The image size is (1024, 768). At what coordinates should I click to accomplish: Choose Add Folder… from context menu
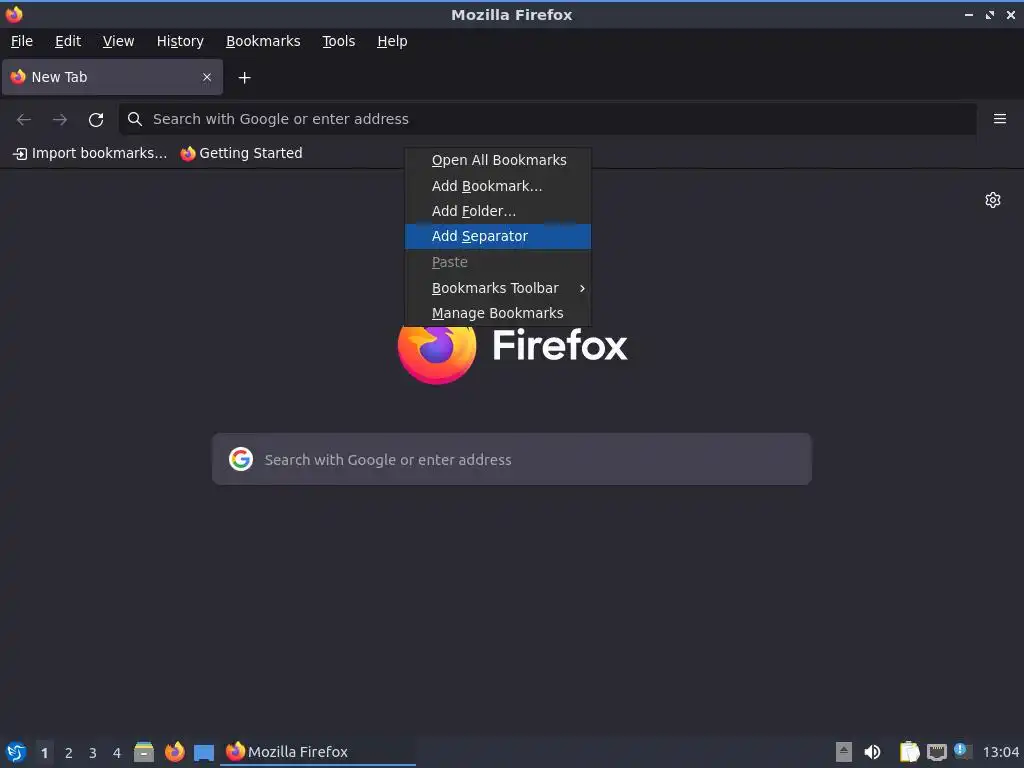pyautogui.click(x=498, y=211)
